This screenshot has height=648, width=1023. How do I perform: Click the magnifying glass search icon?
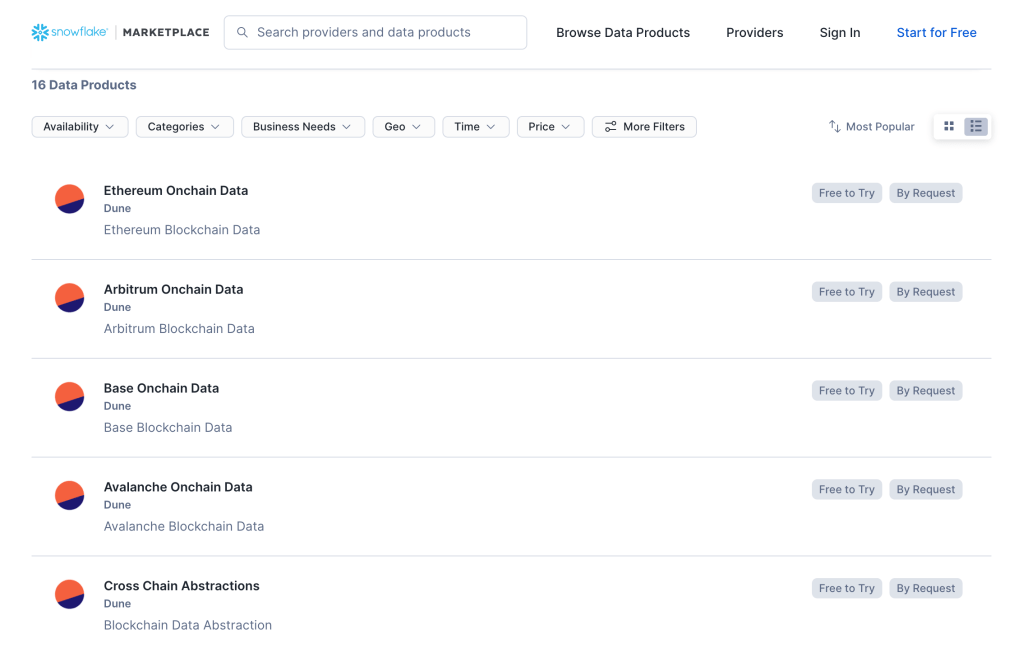(x=242, y=32)
